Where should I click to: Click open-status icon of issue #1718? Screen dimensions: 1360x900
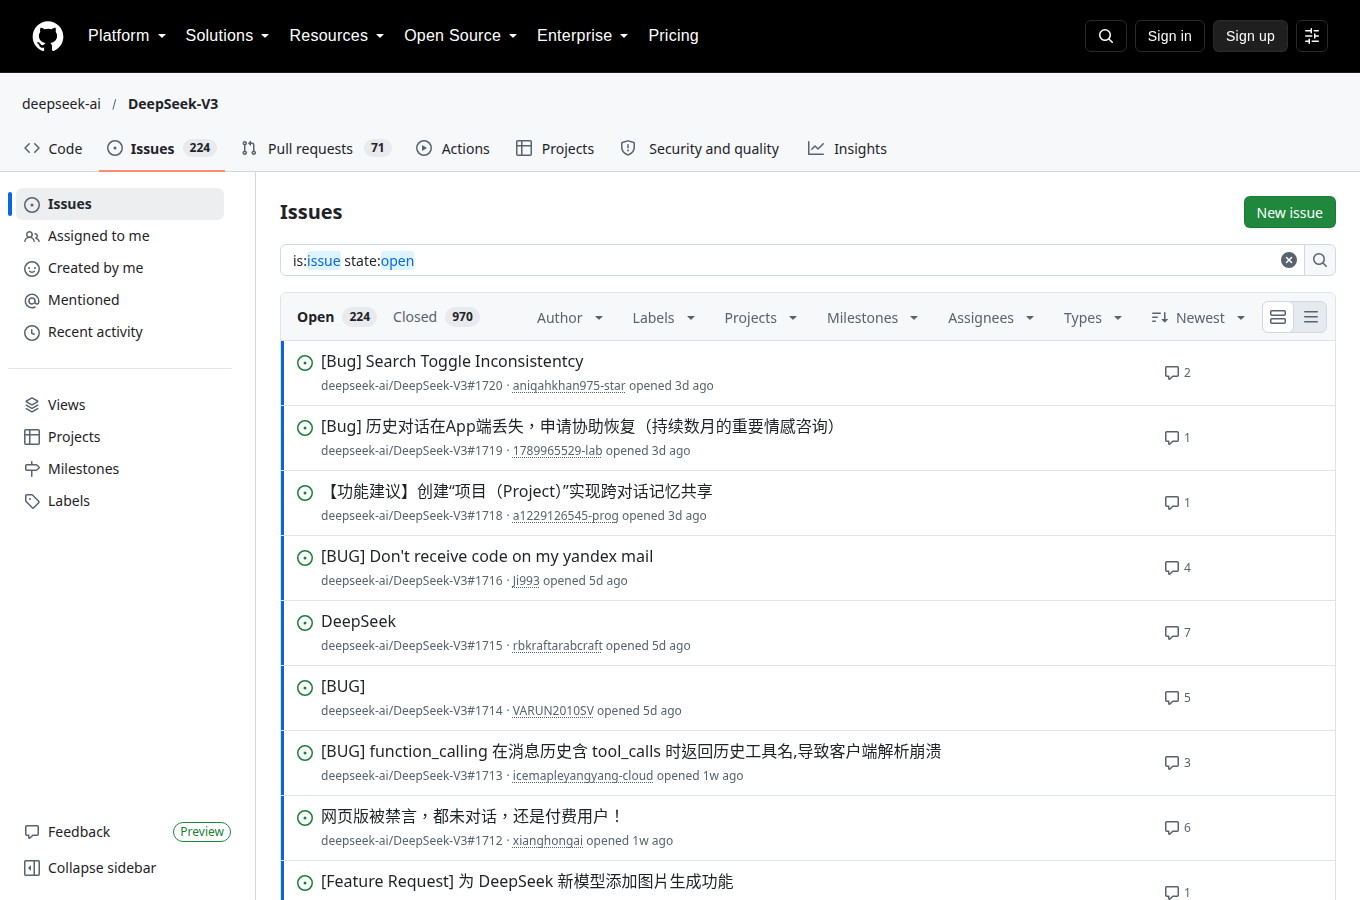pyautogui.click(x=305, y=493)
